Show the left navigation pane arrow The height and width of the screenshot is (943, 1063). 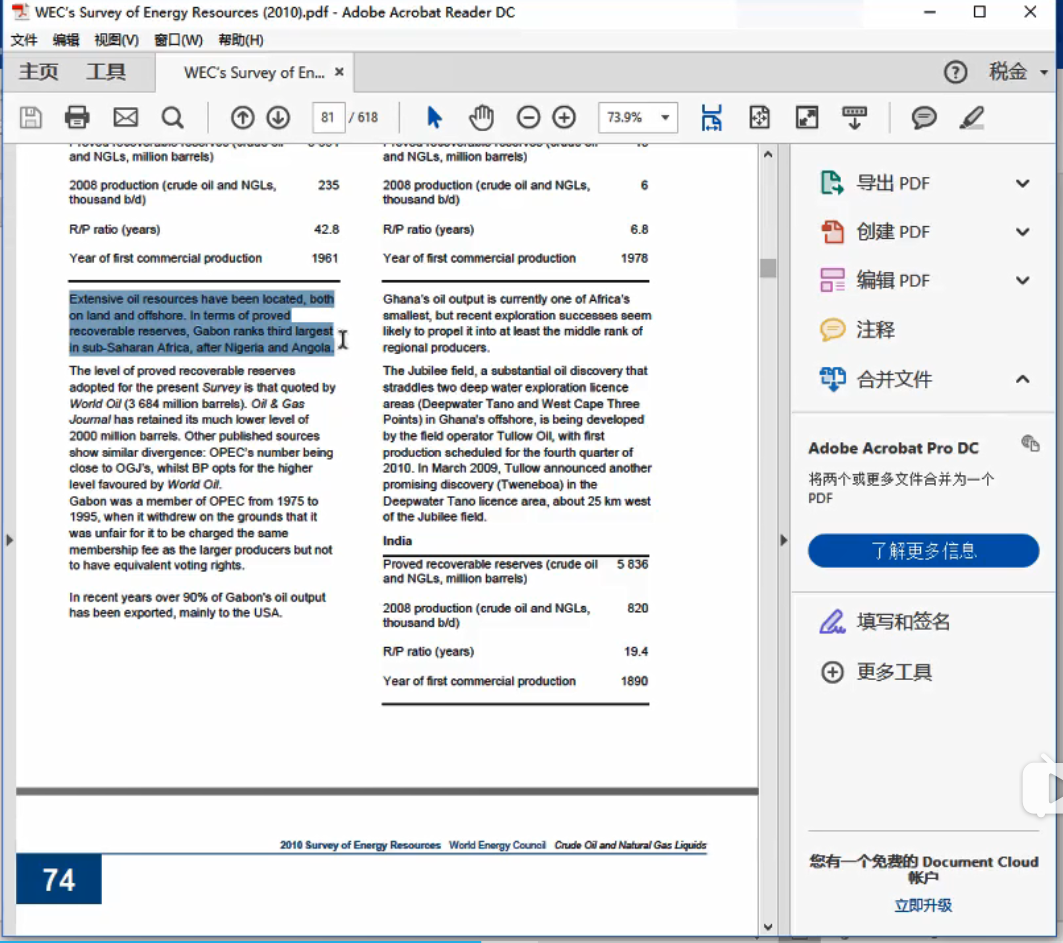tap(9, 540)
